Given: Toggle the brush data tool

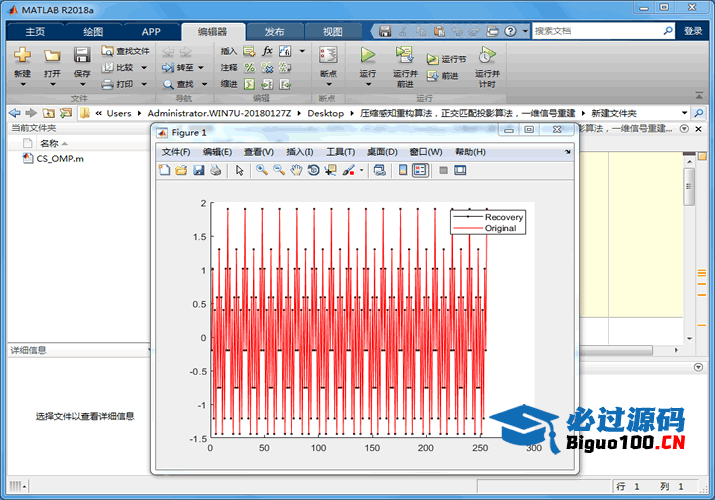Looking at the screenshot, I should [348, 170].
